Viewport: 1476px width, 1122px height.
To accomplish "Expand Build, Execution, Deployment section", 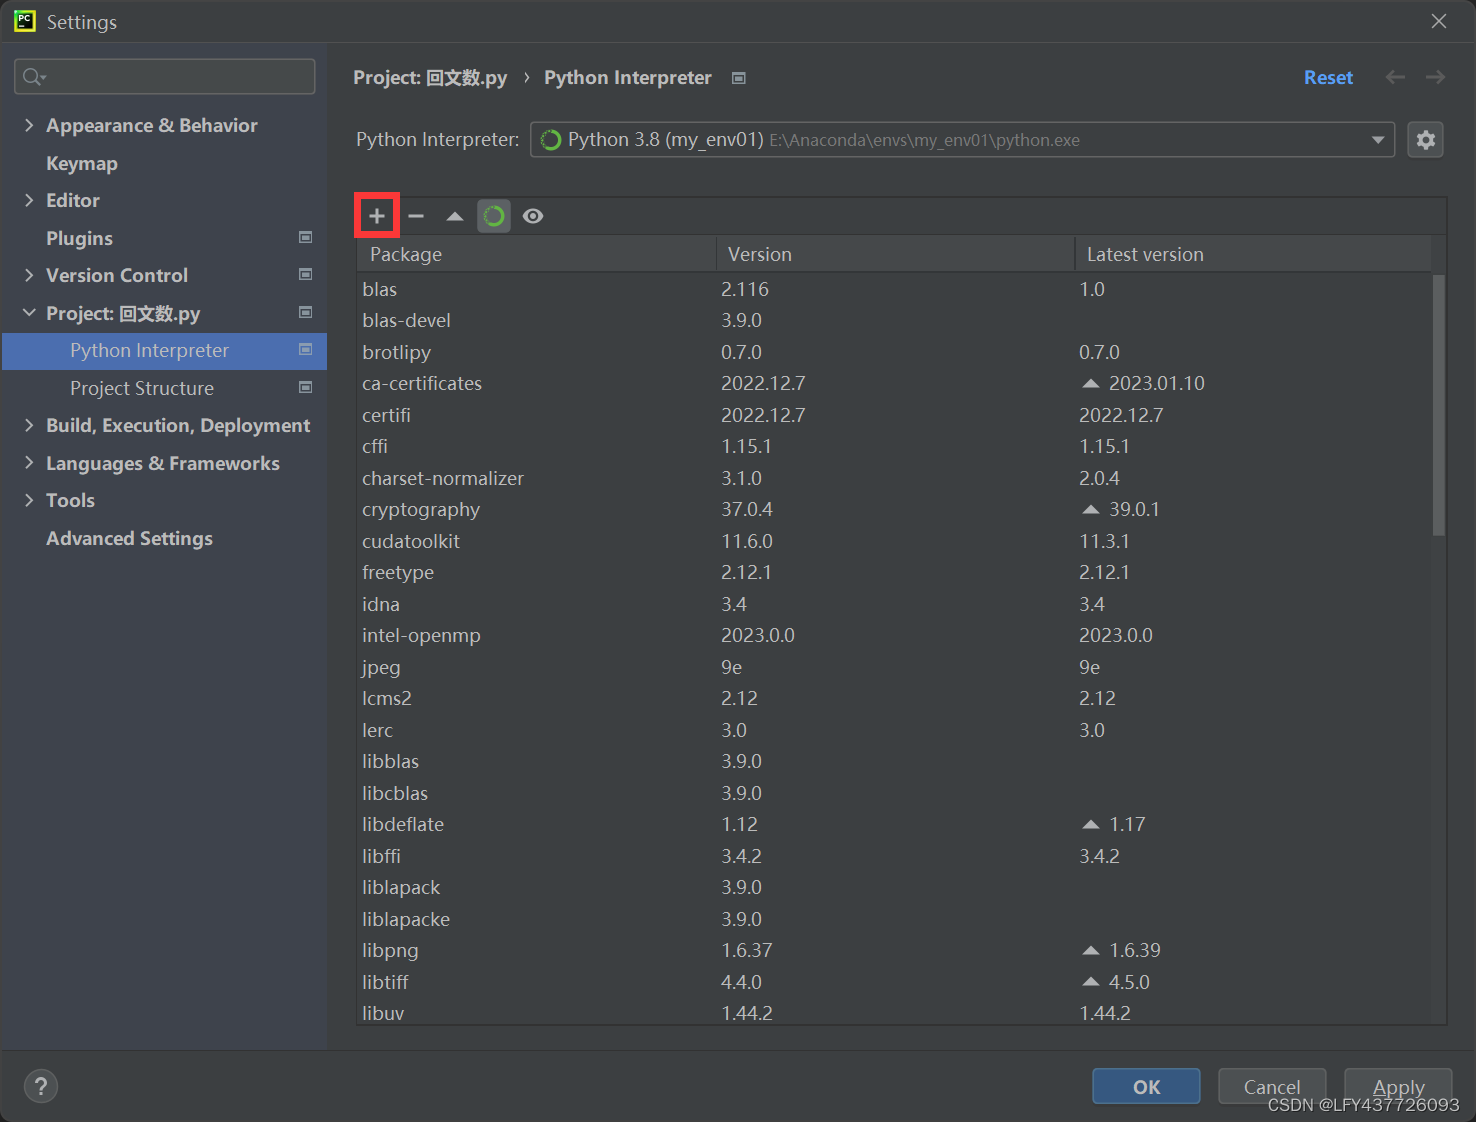I will [x=29, y=425].
